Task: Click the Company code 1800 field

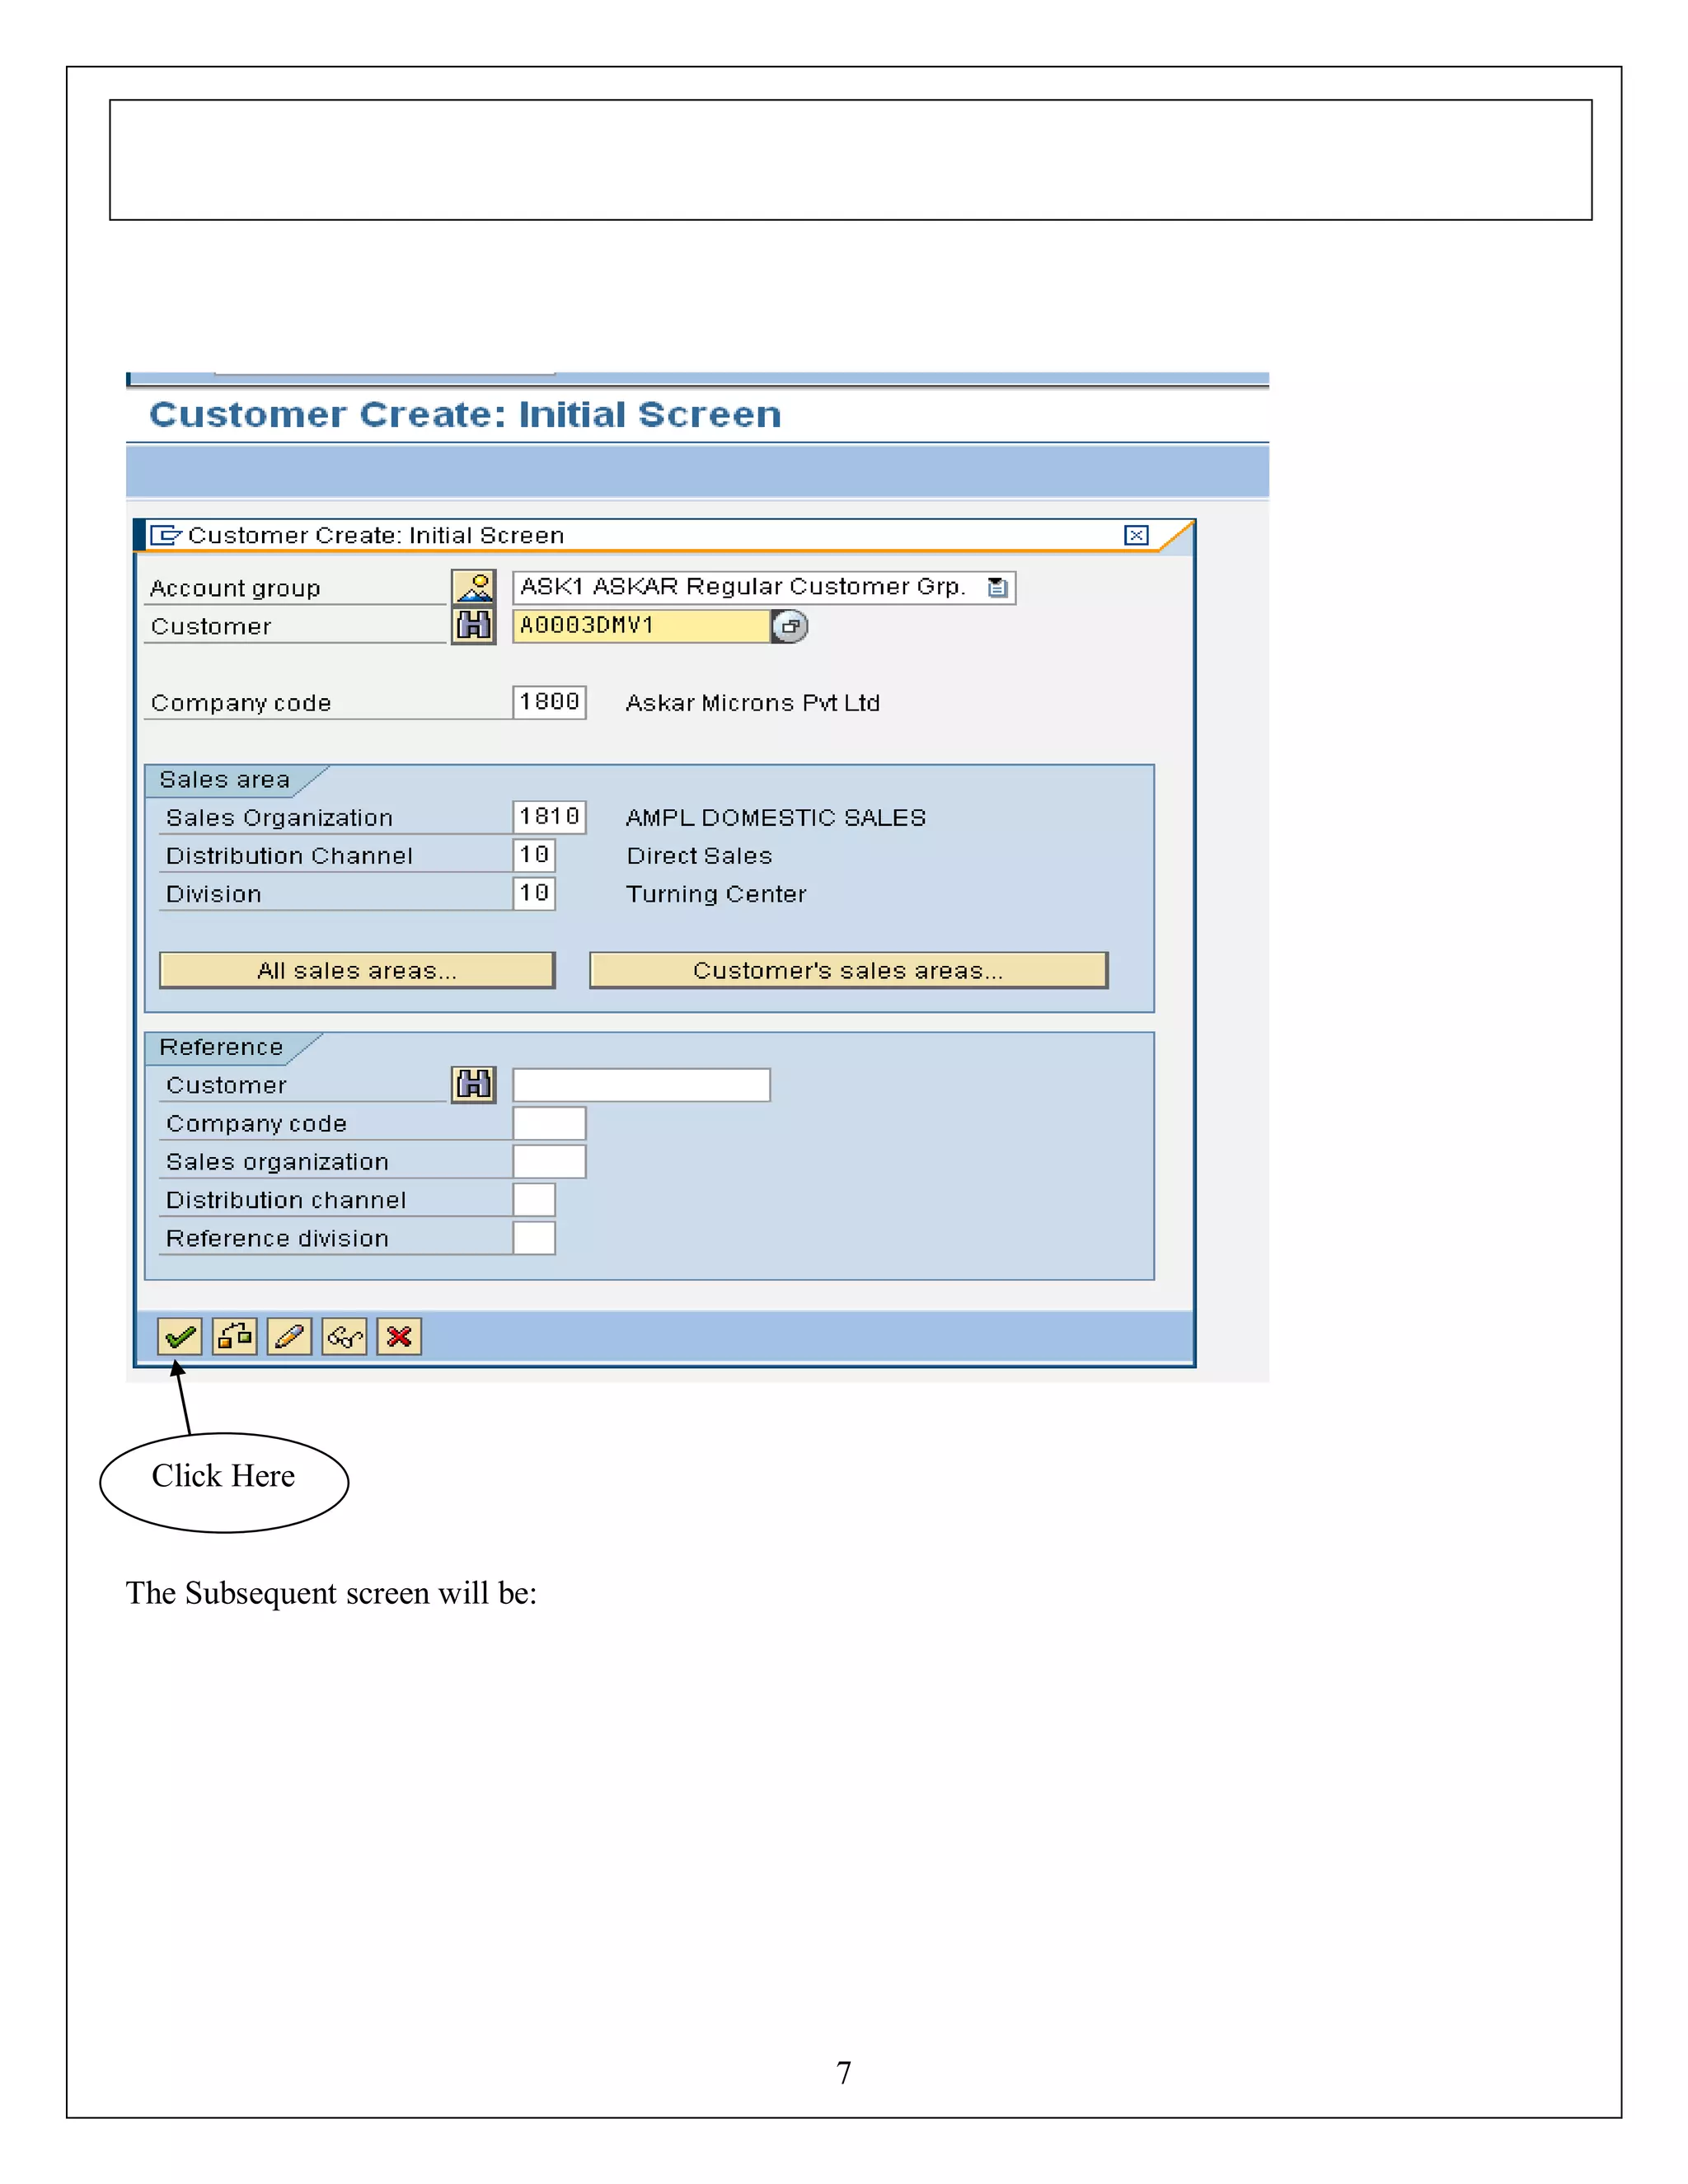Action: (549, 702)
